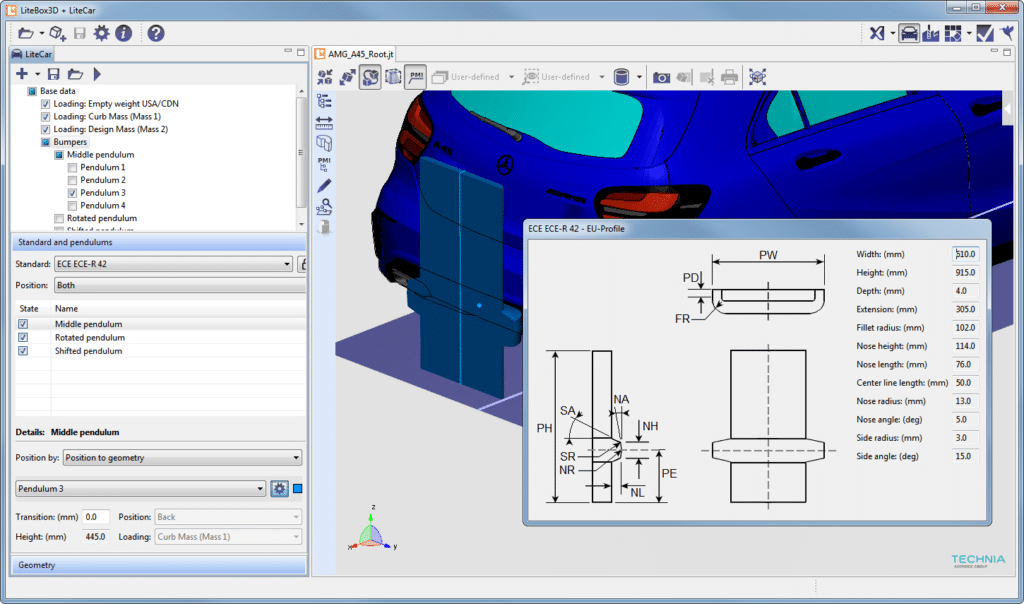This screenshot has width=1024, height=604.
Task: Click the Width (mm) field showing 510.0
Action: (965, 254)
